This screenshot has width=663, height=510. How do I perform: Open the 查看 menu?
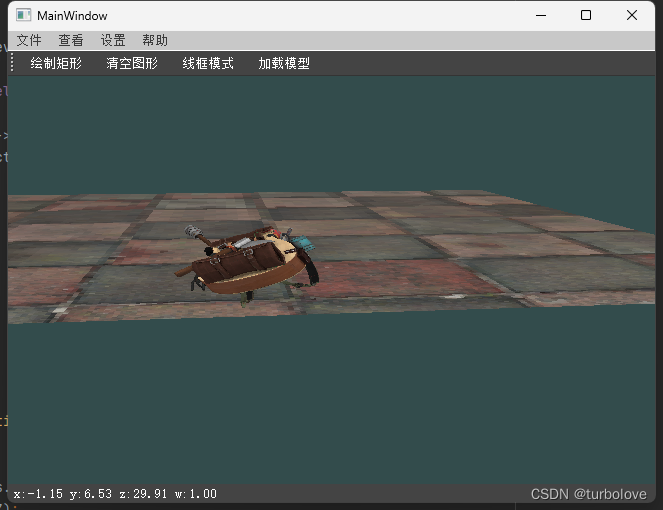(71, 41)
